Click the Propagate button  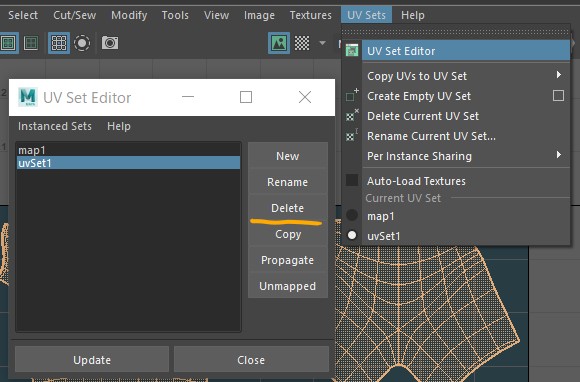pyautogui.click(x=287, y=260)
